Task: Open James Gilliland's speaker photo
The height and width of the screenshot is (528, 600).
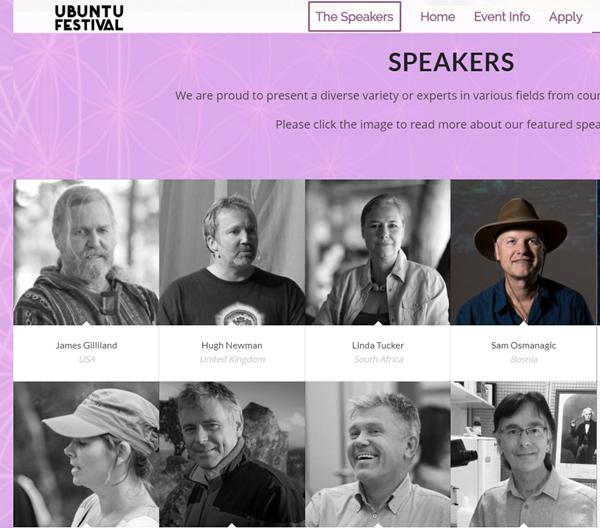Action: click(x=86, y=252)
